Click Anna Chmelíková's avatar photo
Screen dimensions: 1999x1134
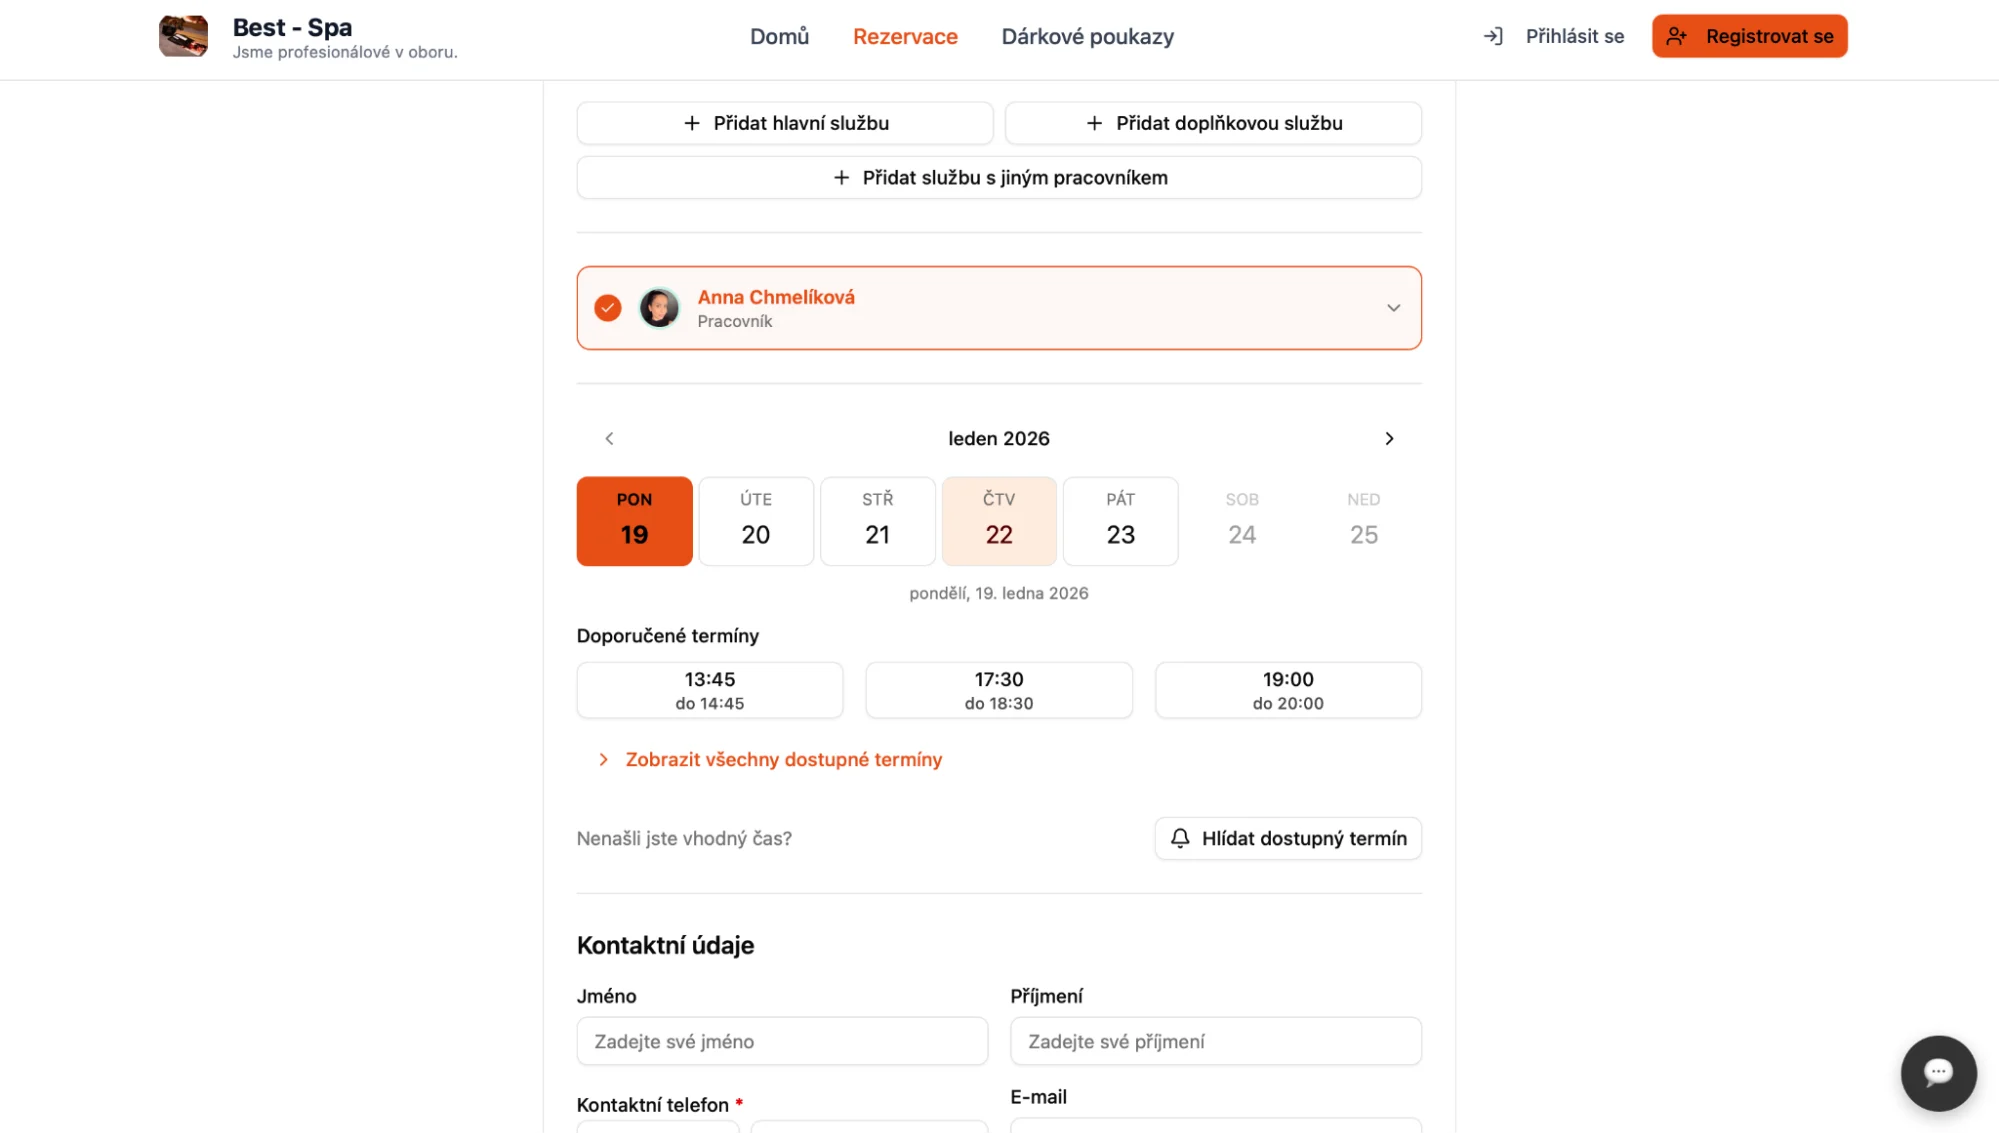pyautogui.click(x=659, y=308)
